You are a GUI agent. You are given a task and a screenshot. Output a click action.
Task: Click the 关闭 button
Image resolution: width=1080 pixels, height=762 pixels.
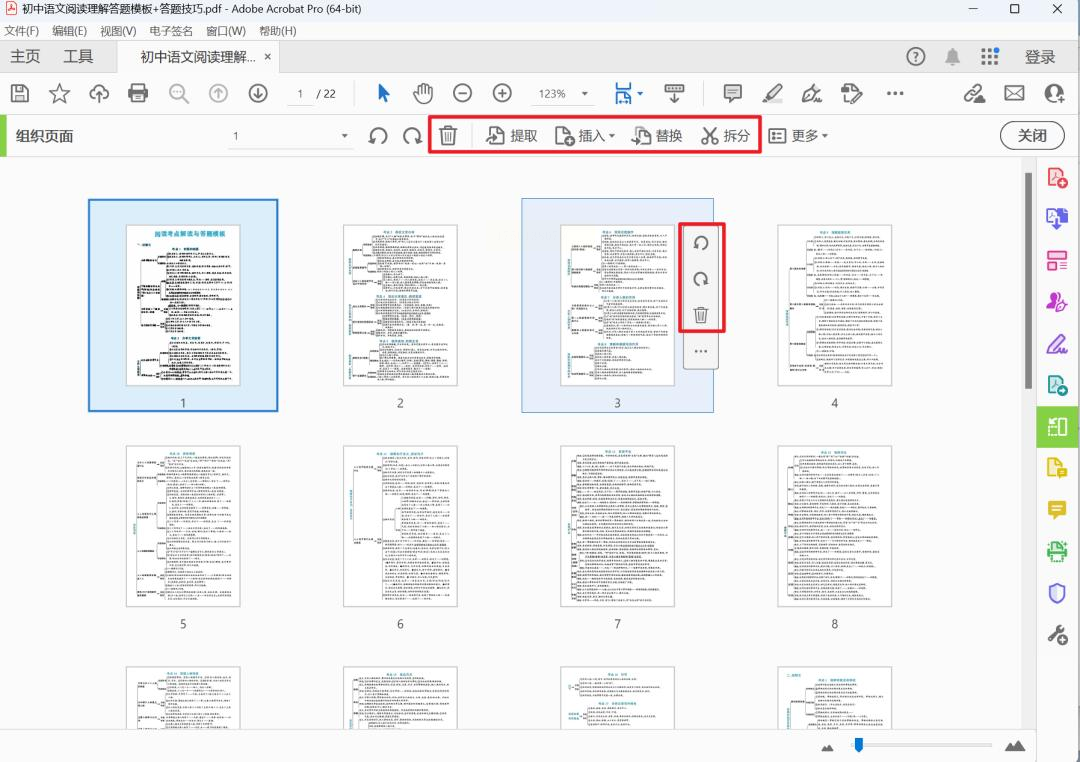click(1032, 136)
